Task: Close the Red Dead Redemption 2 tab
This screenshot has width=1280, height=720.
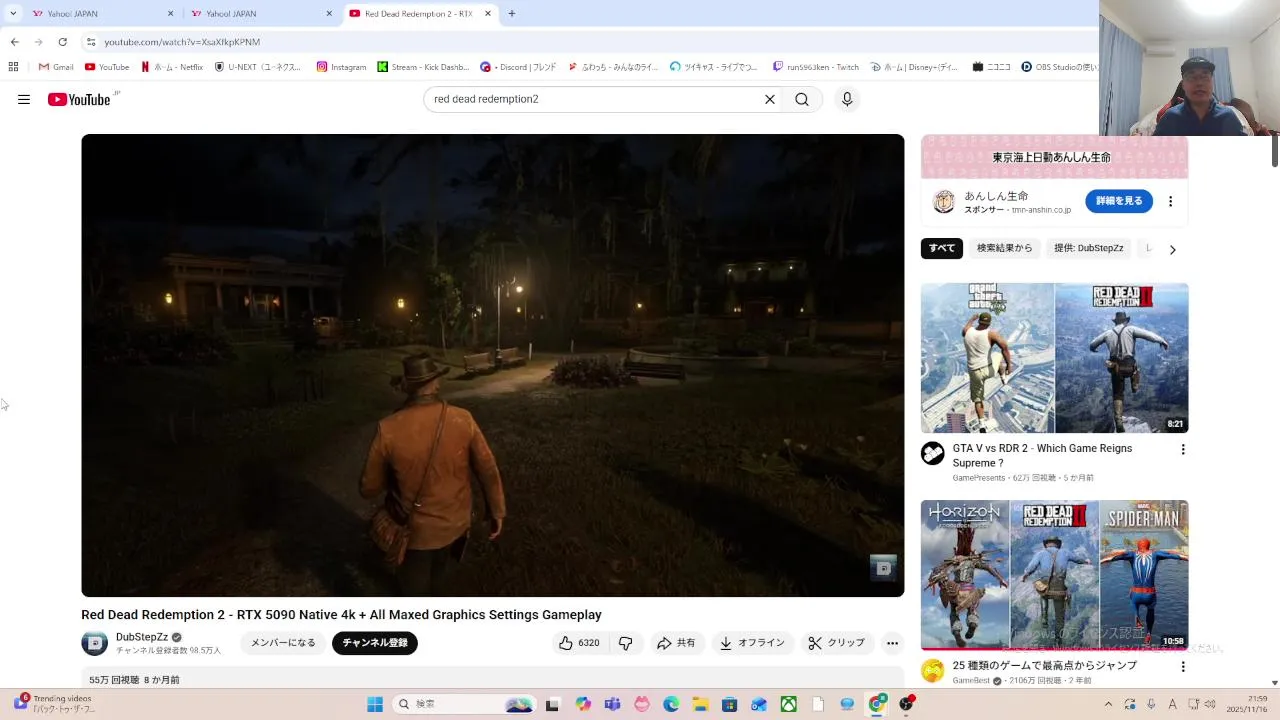Action: click(488, 14)
